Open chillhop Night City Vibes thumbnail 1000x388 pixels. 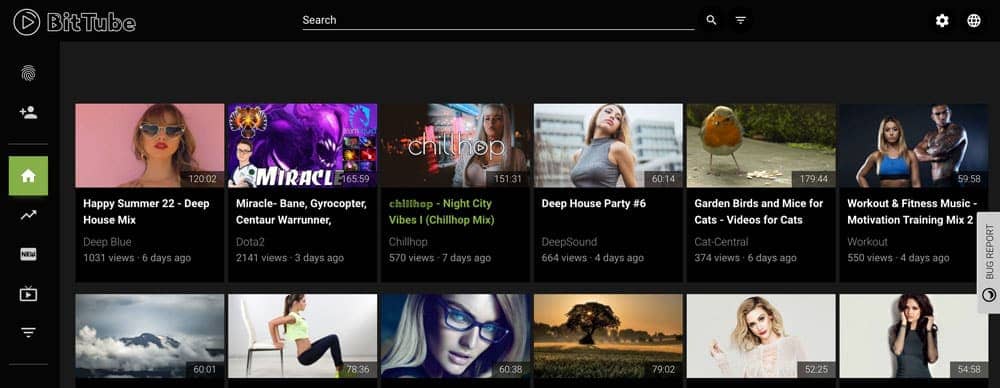pyautogui.click(x=455, y=146)
